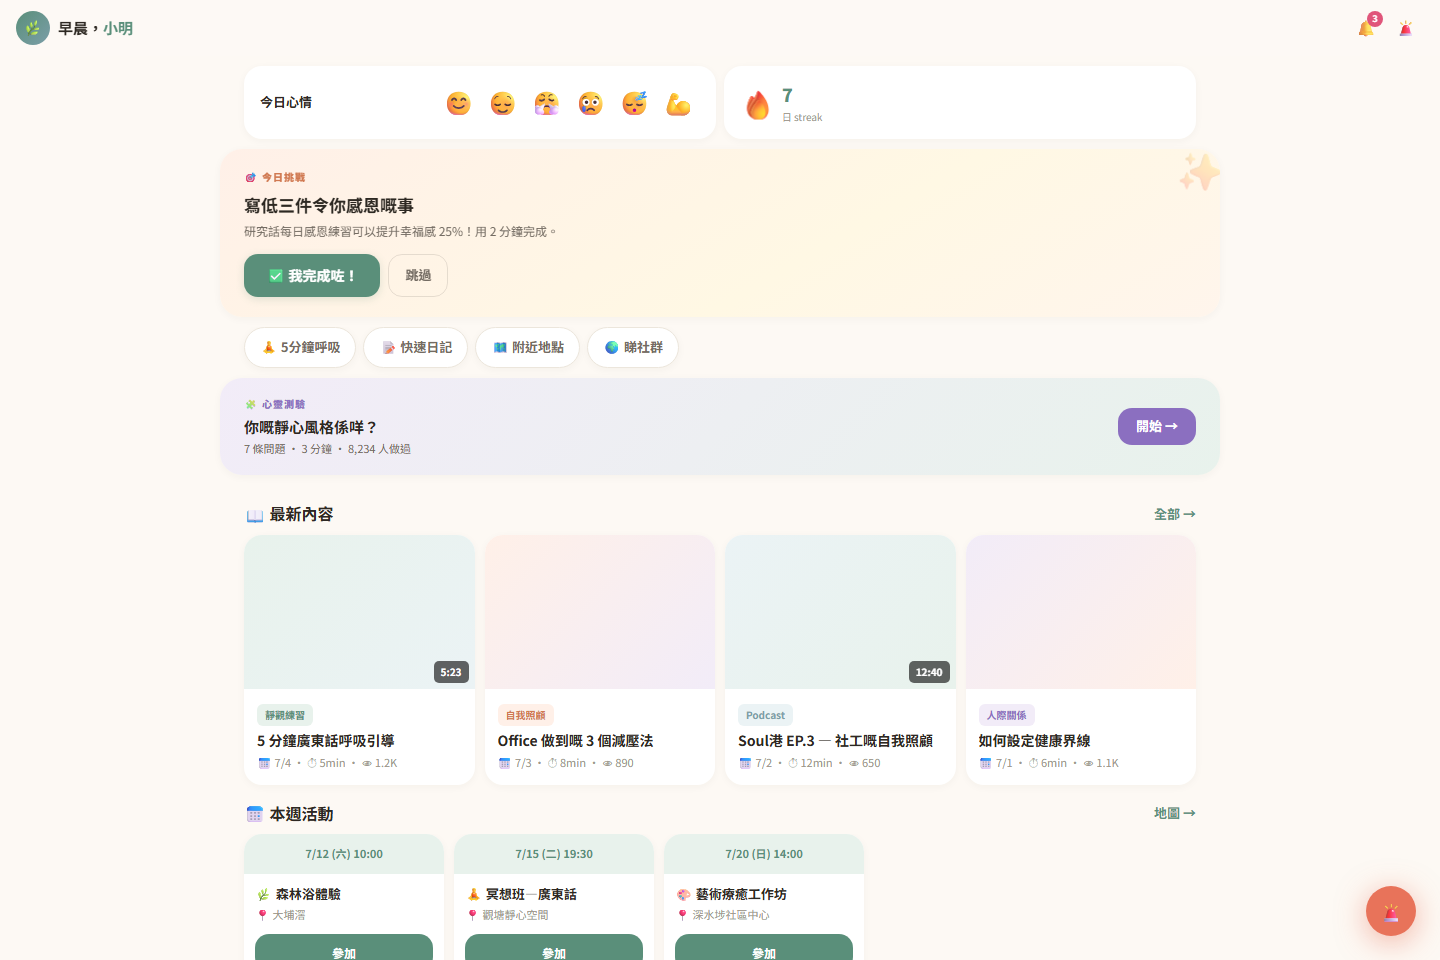
Task: Click quiz heading 你嘅靜心風格係咩？
Action: 311,427
